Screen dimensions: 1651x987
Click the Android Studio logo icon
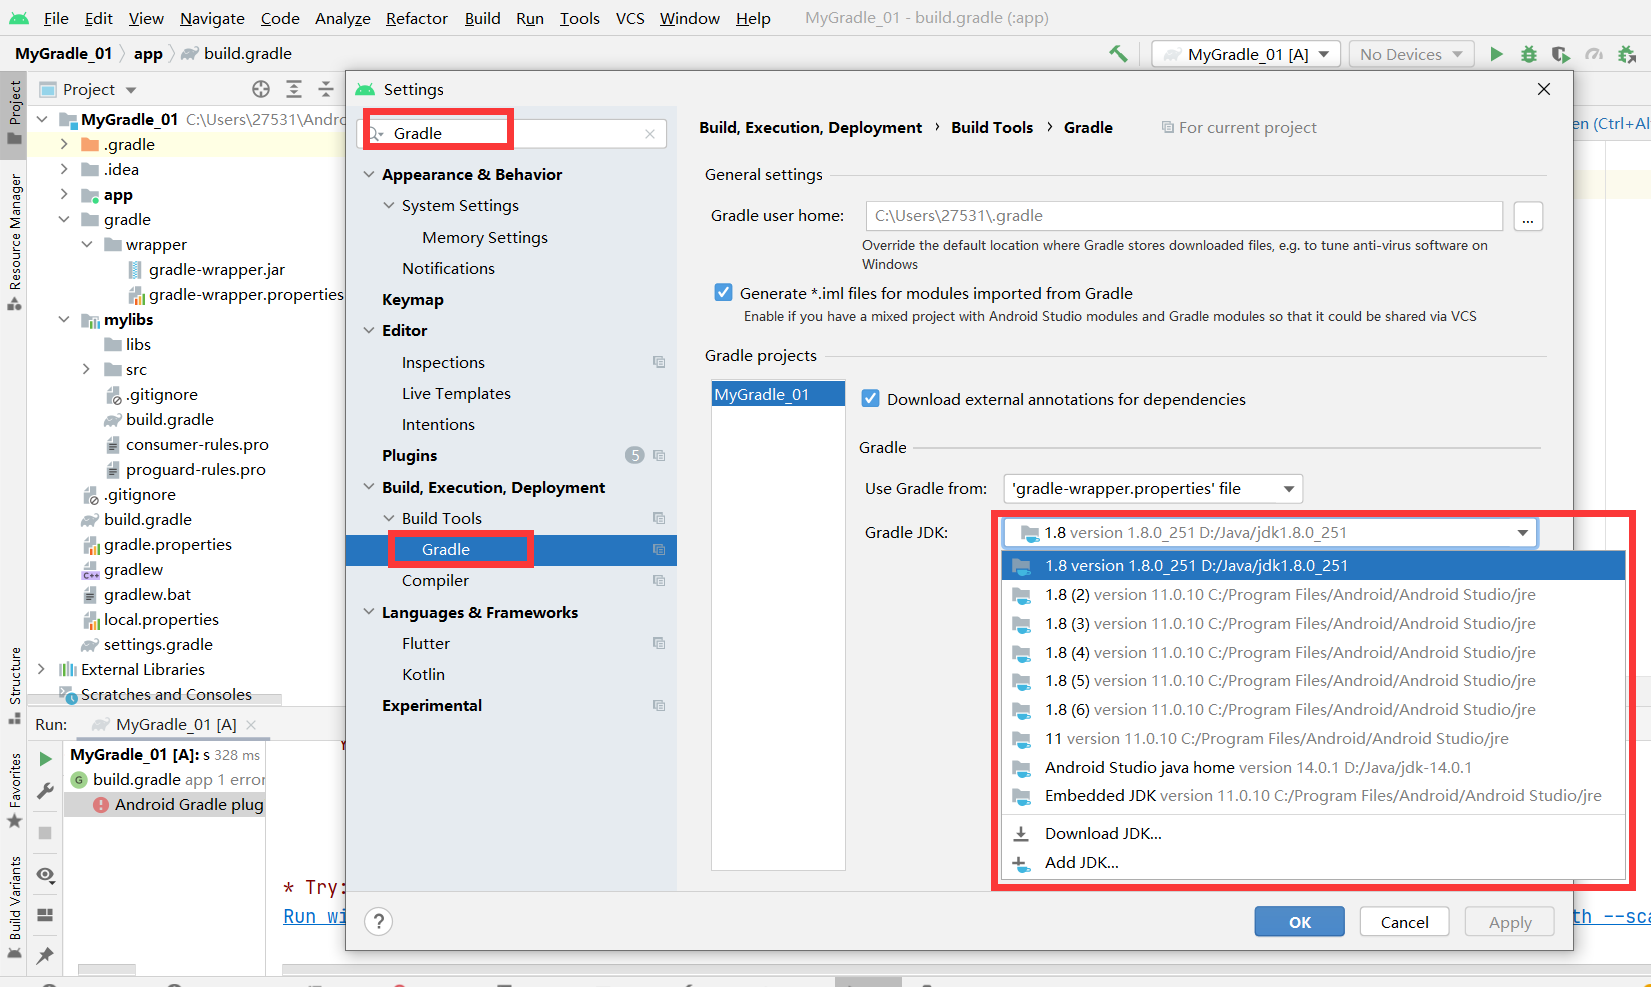click(19, 18)
